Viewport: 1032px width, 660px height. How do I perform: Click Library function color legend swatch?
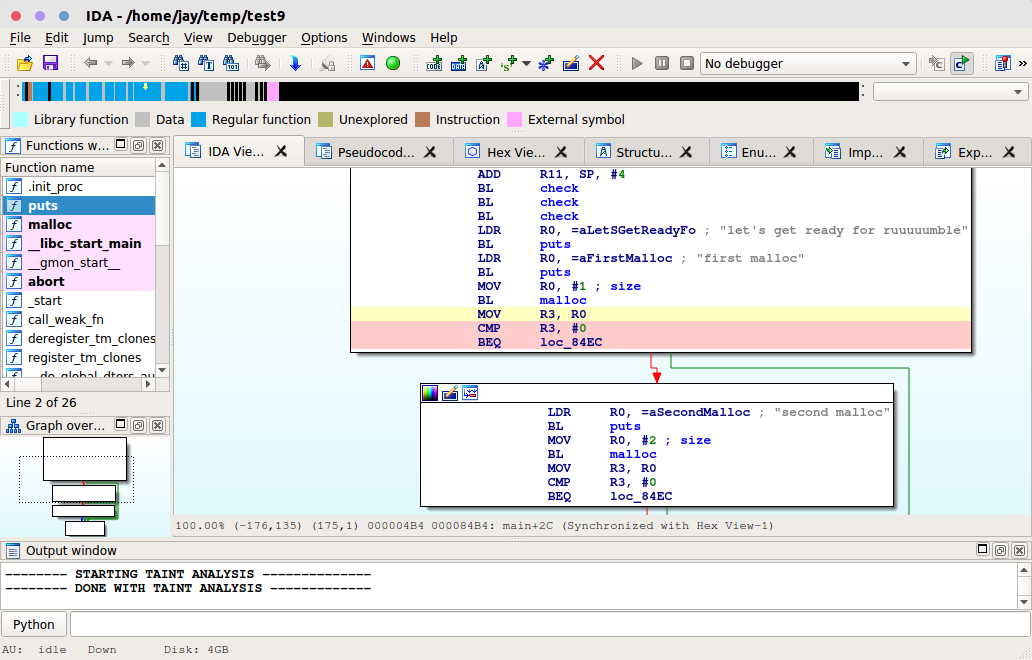pyautogui.click(x=20, y=119)
